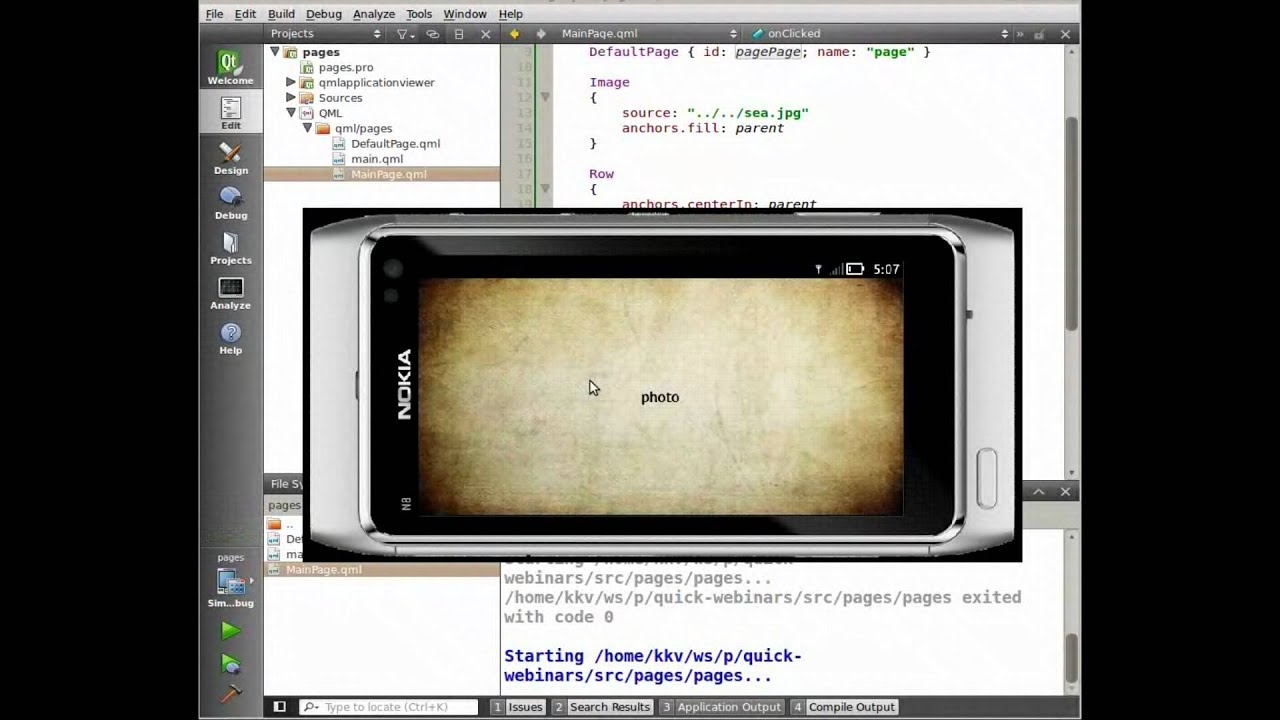The image size is (1280, 720).
Task: Select main.qml in project tree
Action: [x=377, y=159]
